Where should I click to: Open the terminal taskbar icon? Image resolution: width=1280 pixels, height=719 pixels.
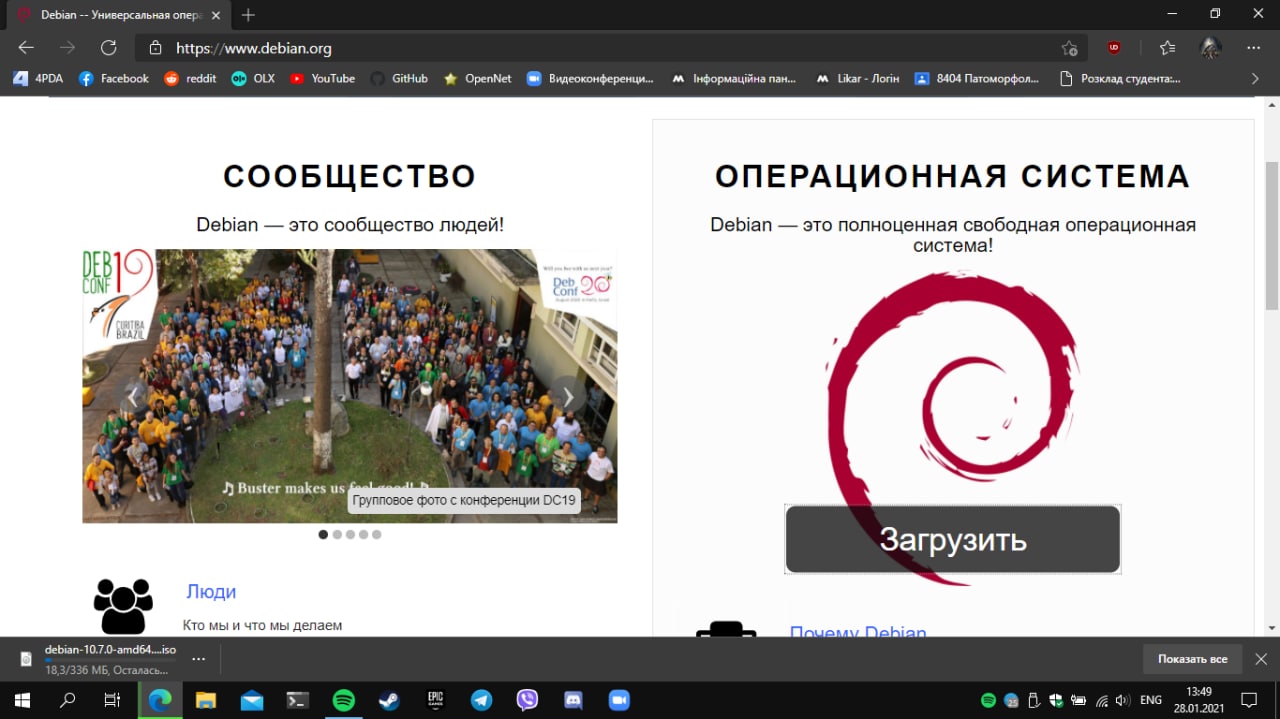tap(297, 700)
